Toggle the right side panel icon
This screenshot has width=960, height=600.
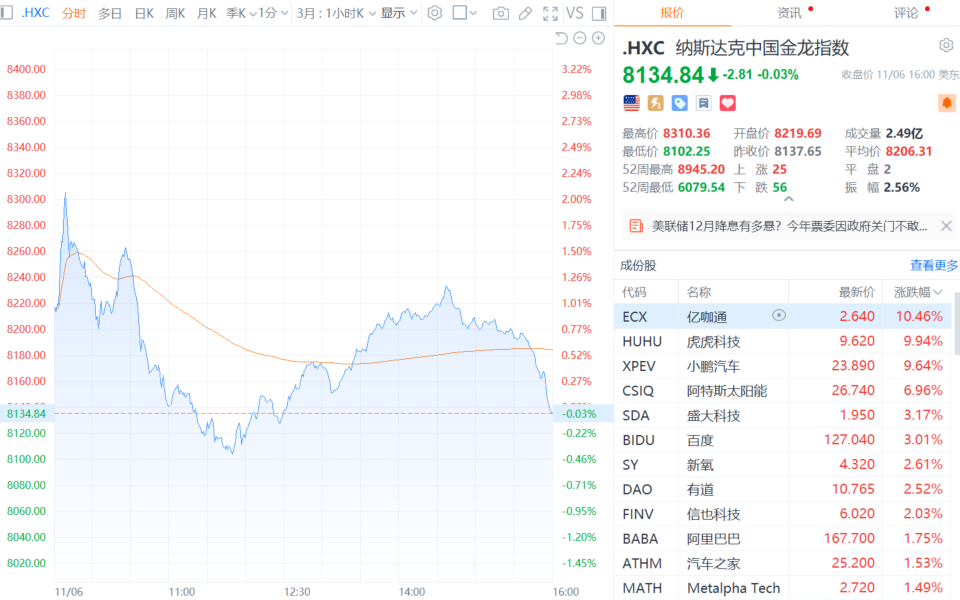(x=599, y=13)
